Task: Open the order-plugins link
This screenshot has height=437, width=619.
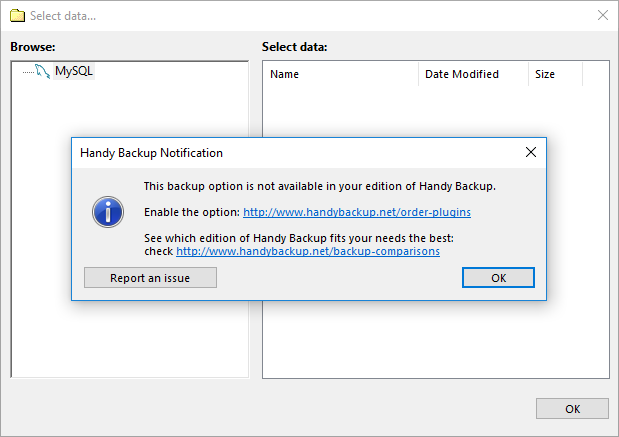Action: coord(357,212)
